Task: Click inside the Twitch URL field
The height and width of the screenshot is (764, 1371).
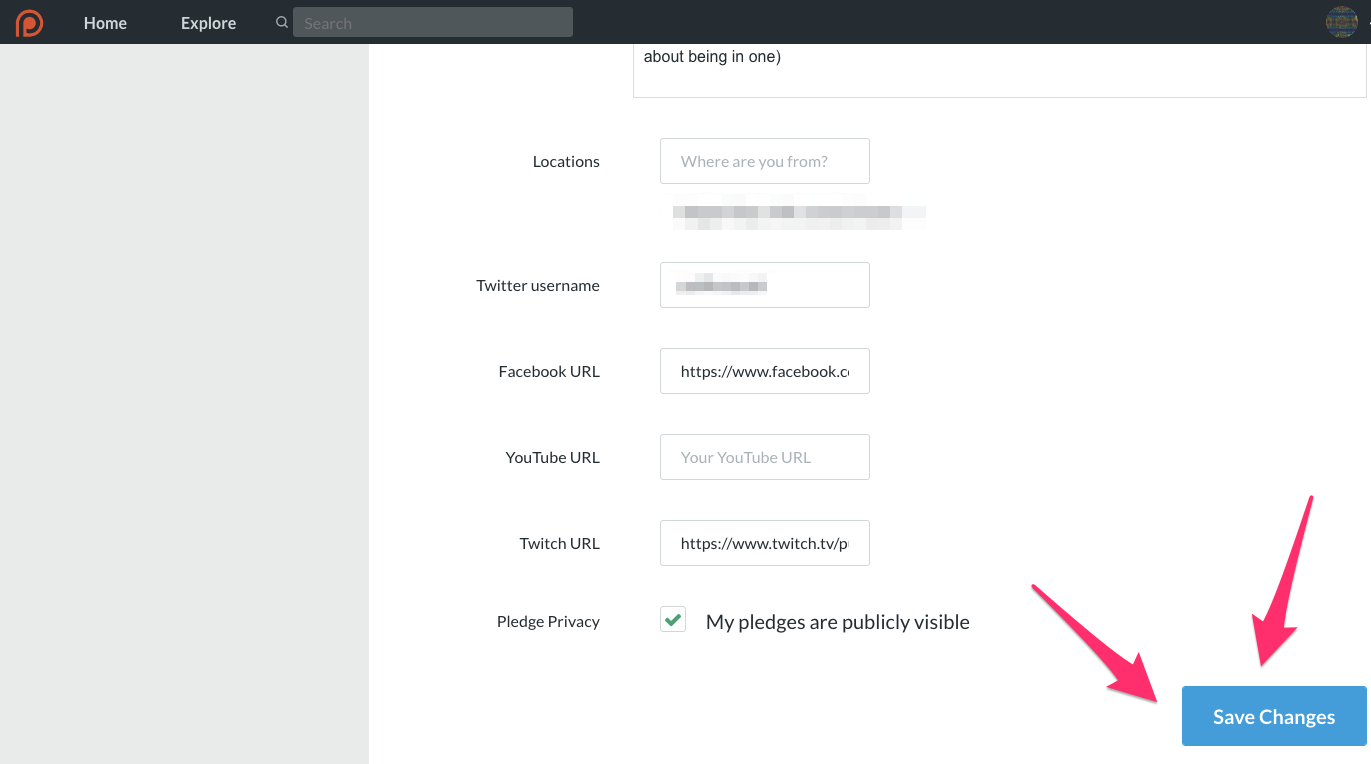Action: pos(764,543)
